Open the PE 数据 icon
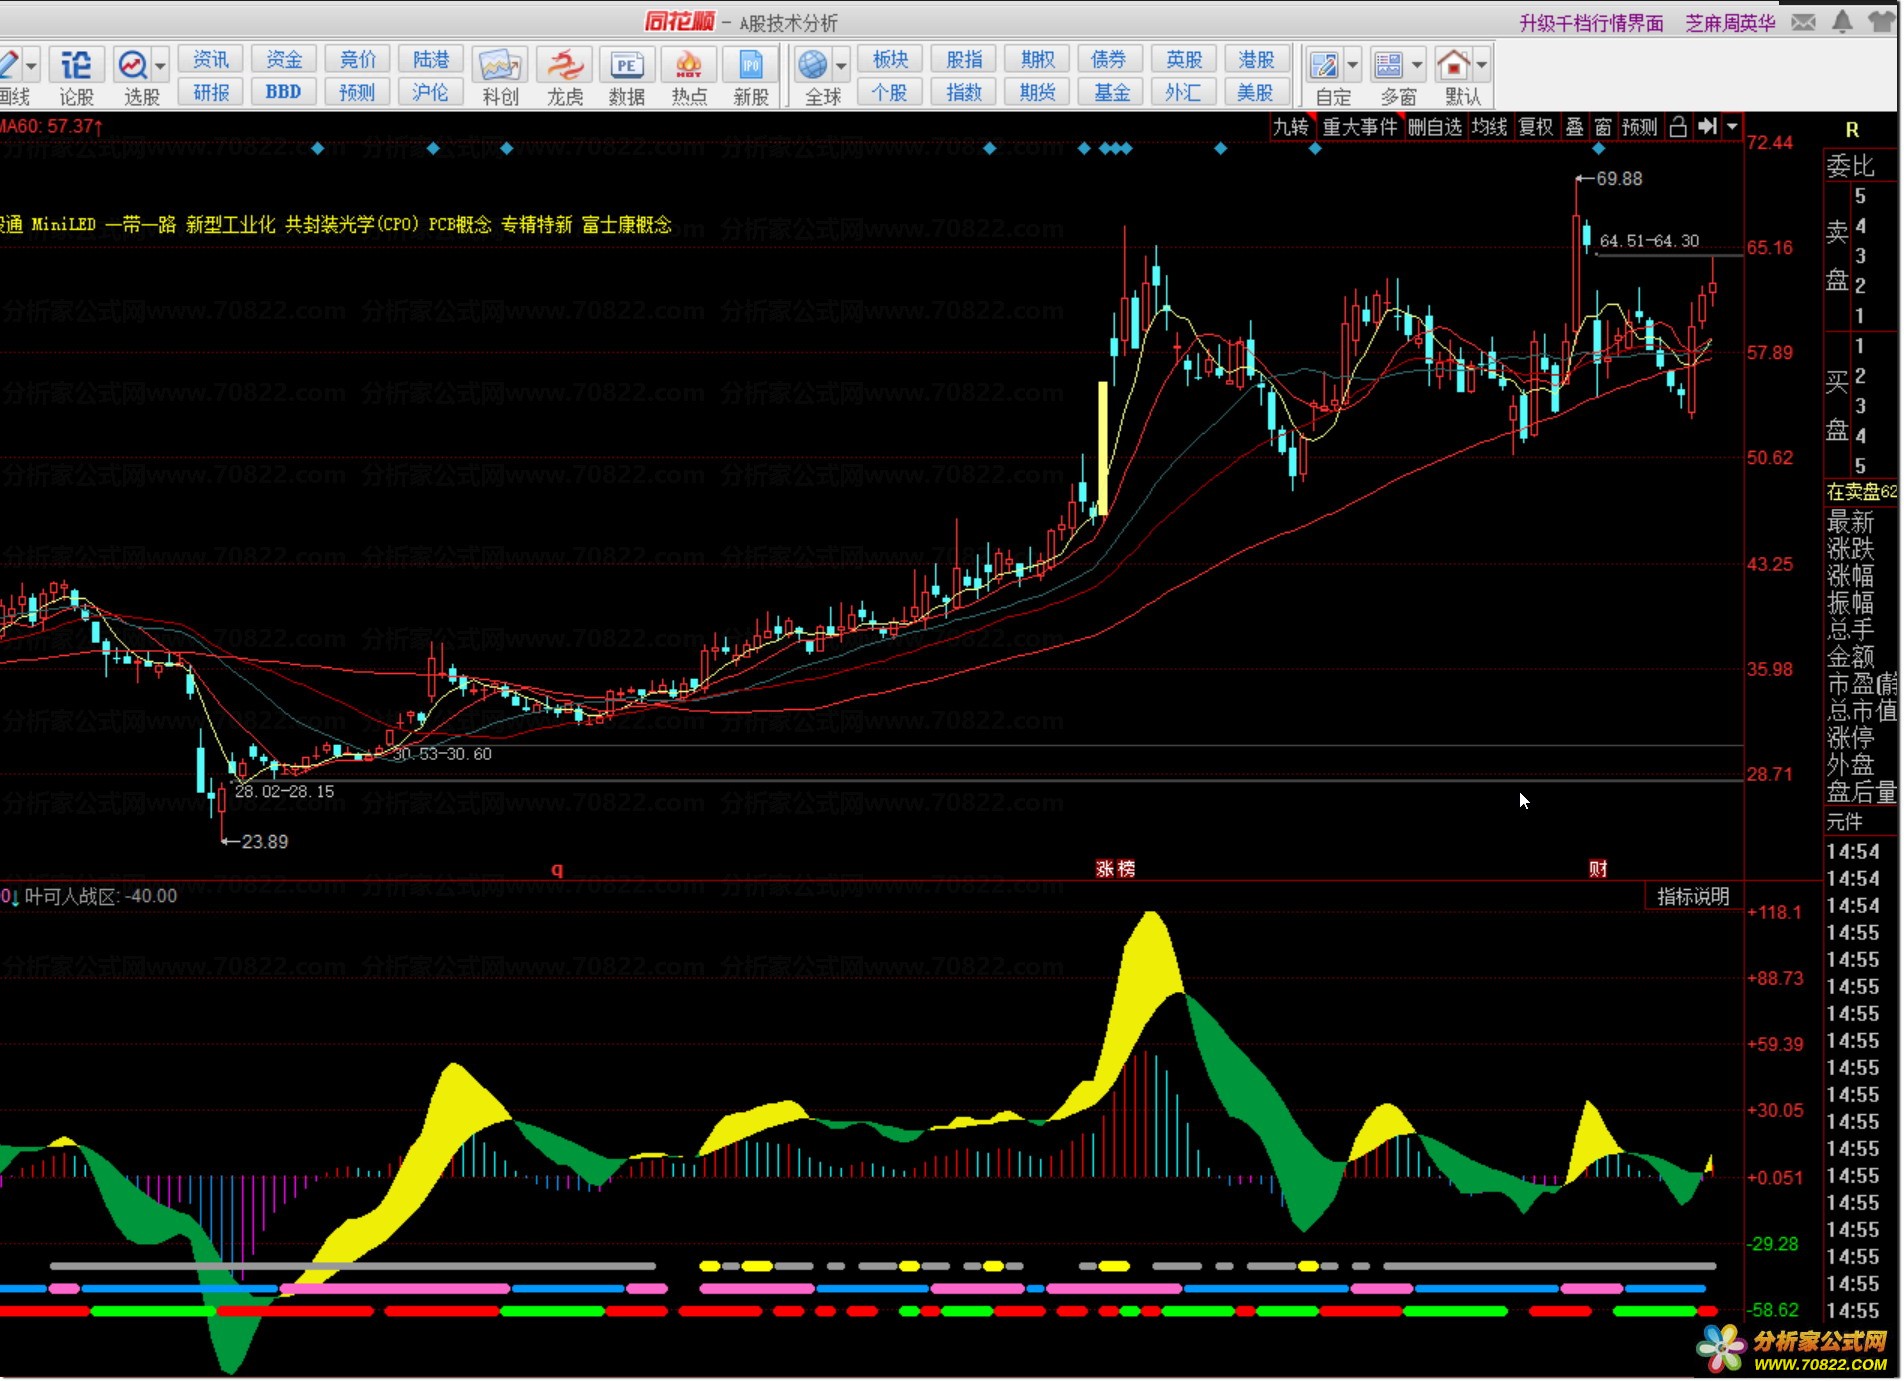This screenshot has height=1381, width=1904. 627,76
